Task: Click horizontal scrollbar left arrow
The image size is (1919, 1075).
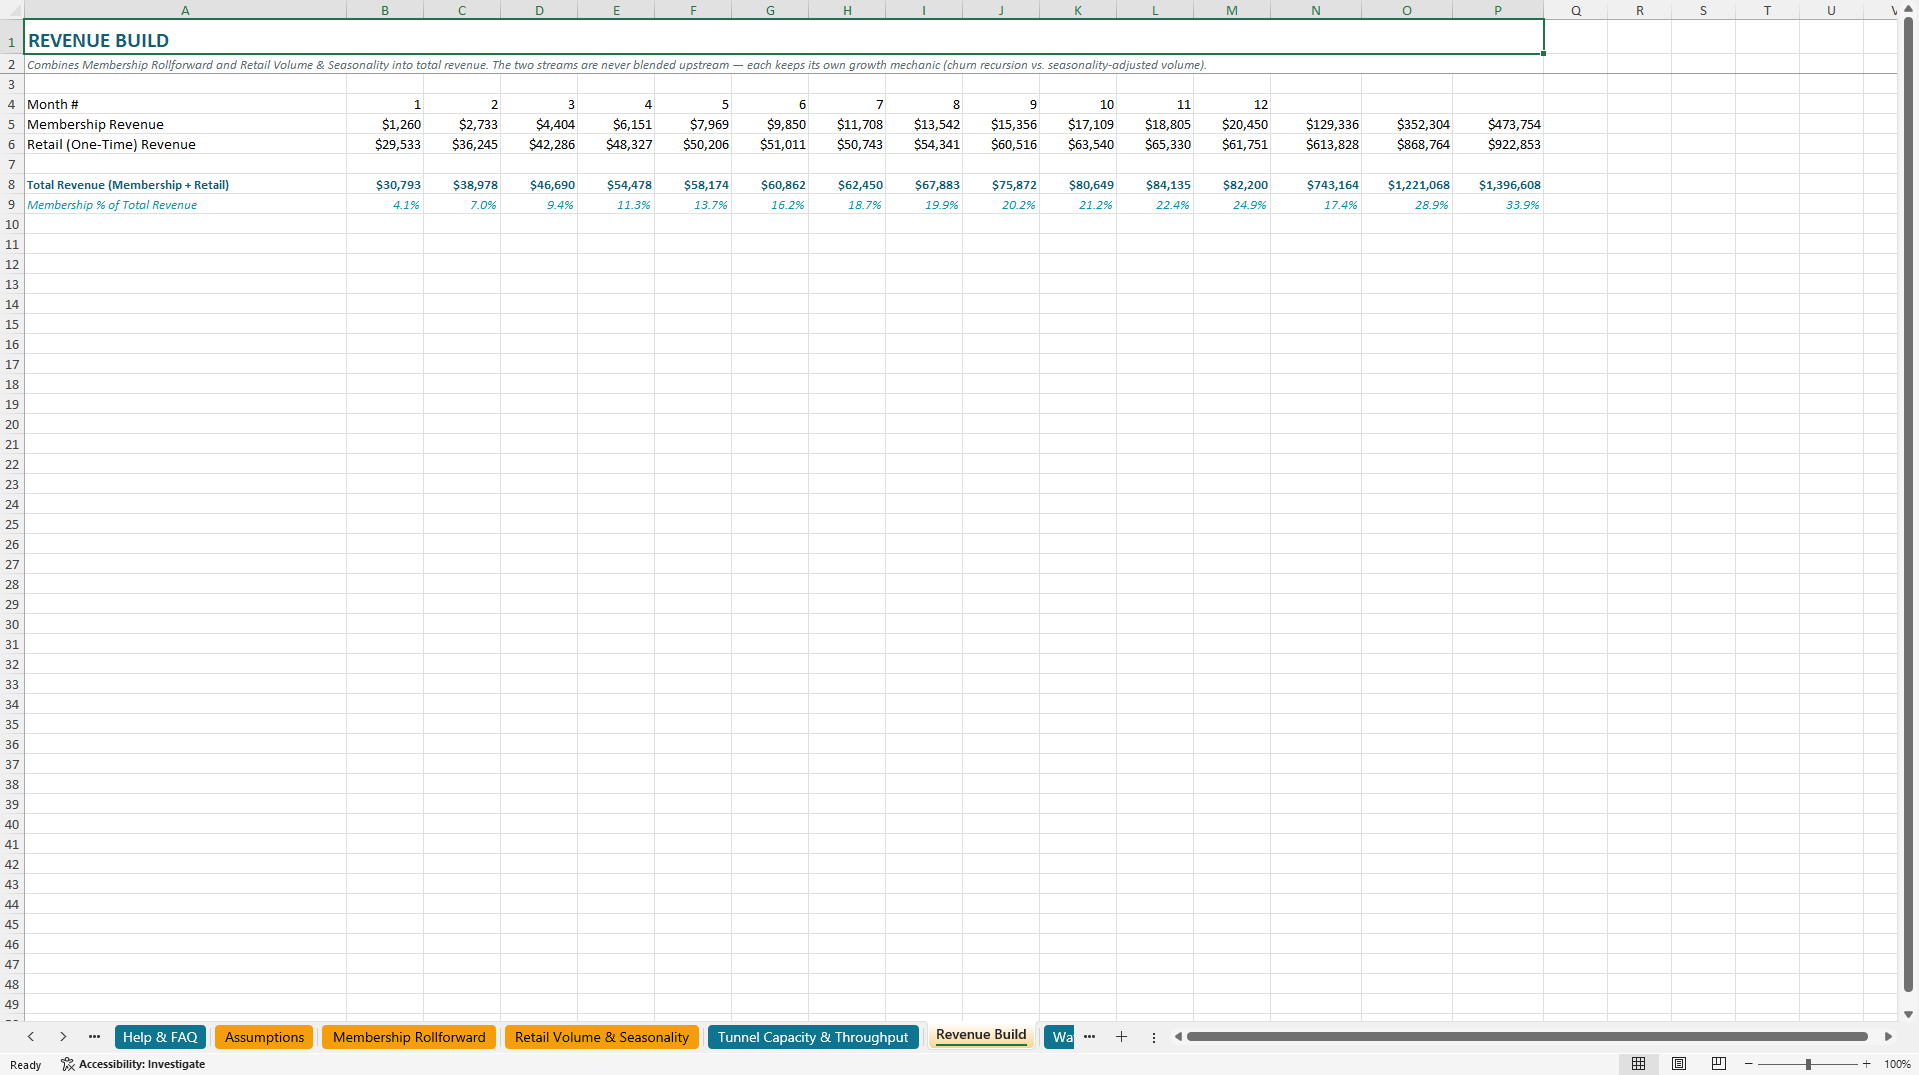Action: (x=1178, y=1037)
